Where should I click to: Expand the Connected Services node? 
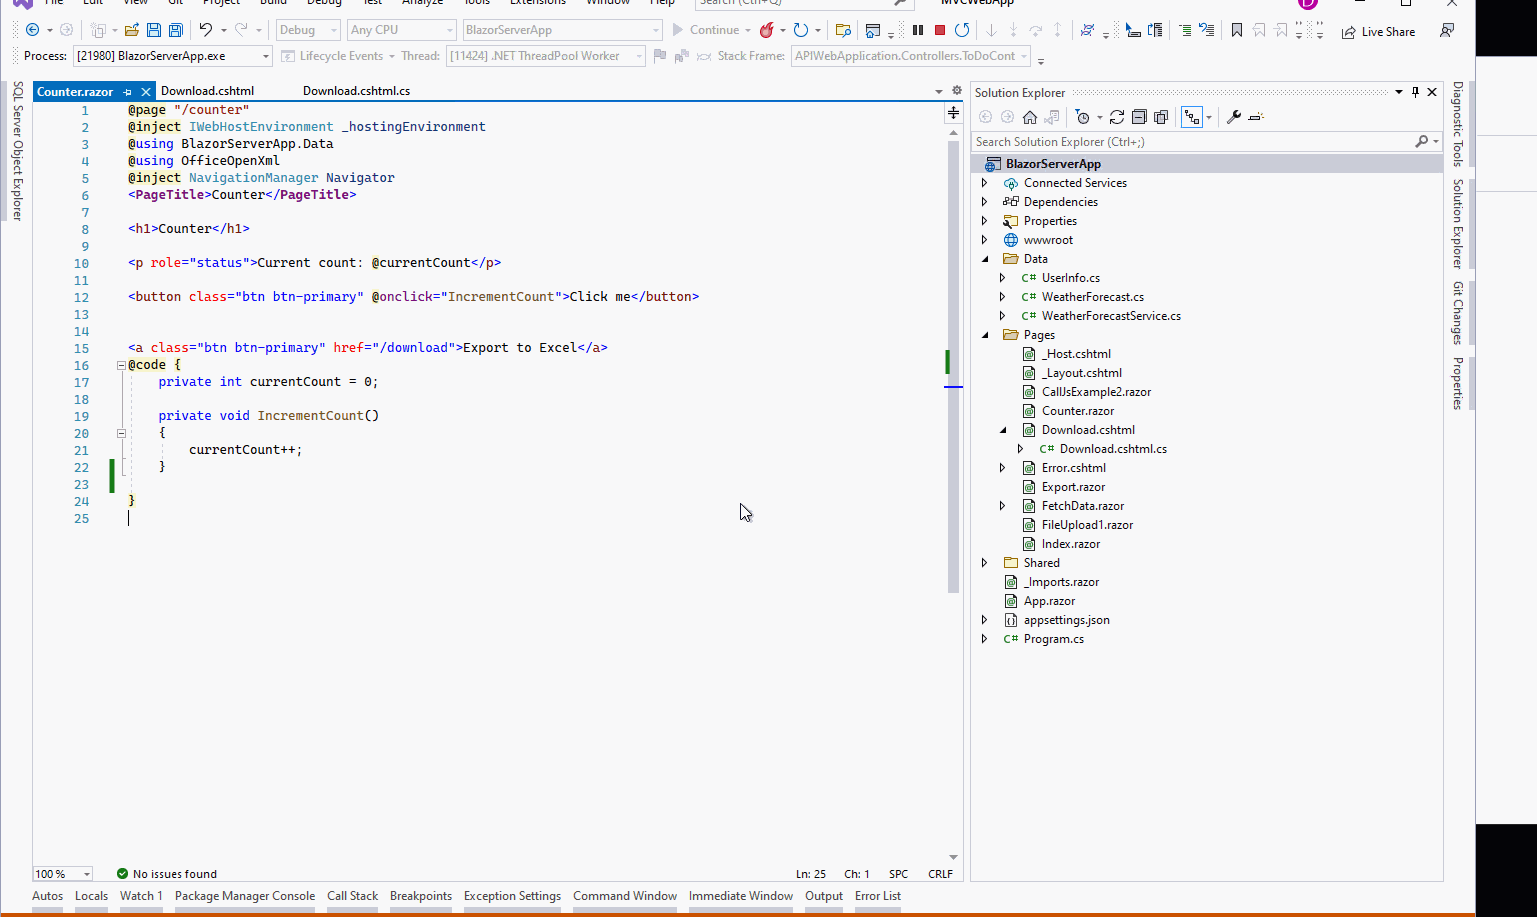point(984,183)
